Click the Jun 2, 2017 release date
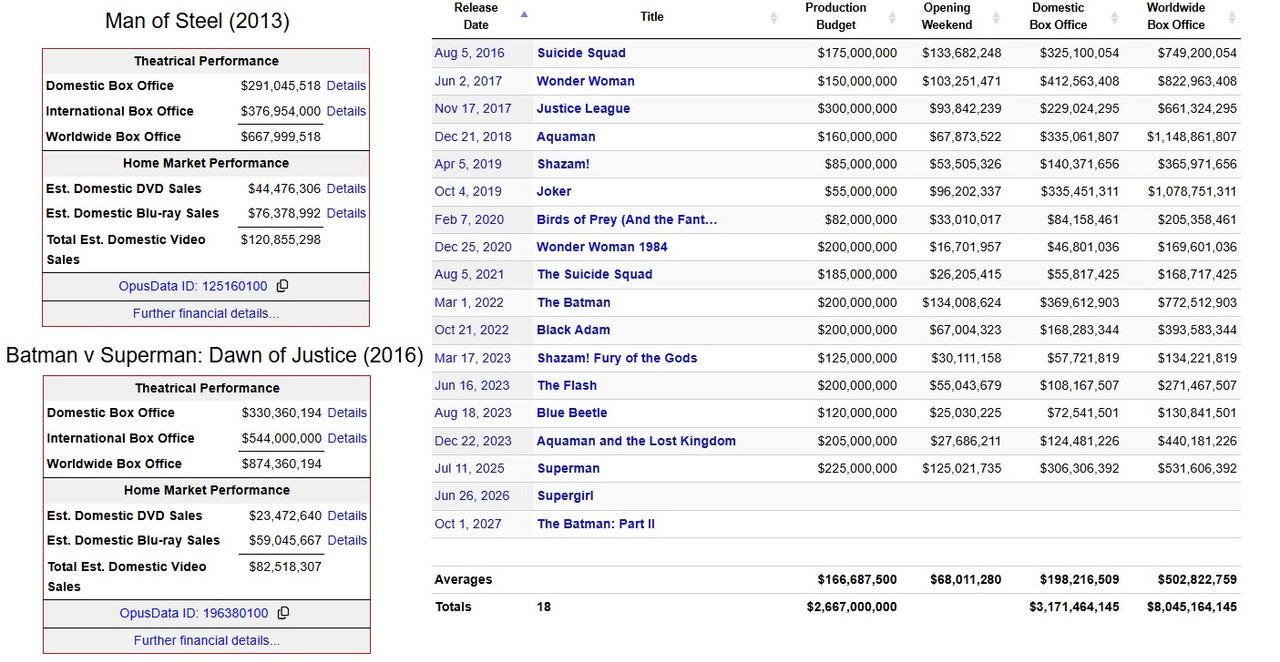Viewport: 1280px width, 662px height. point(468,81)
